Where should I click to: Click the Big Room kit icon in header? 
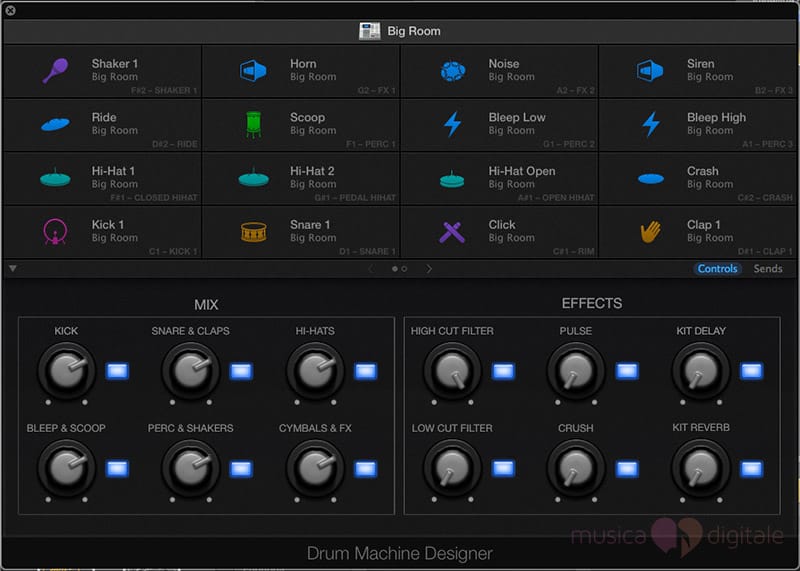point(369,31)
